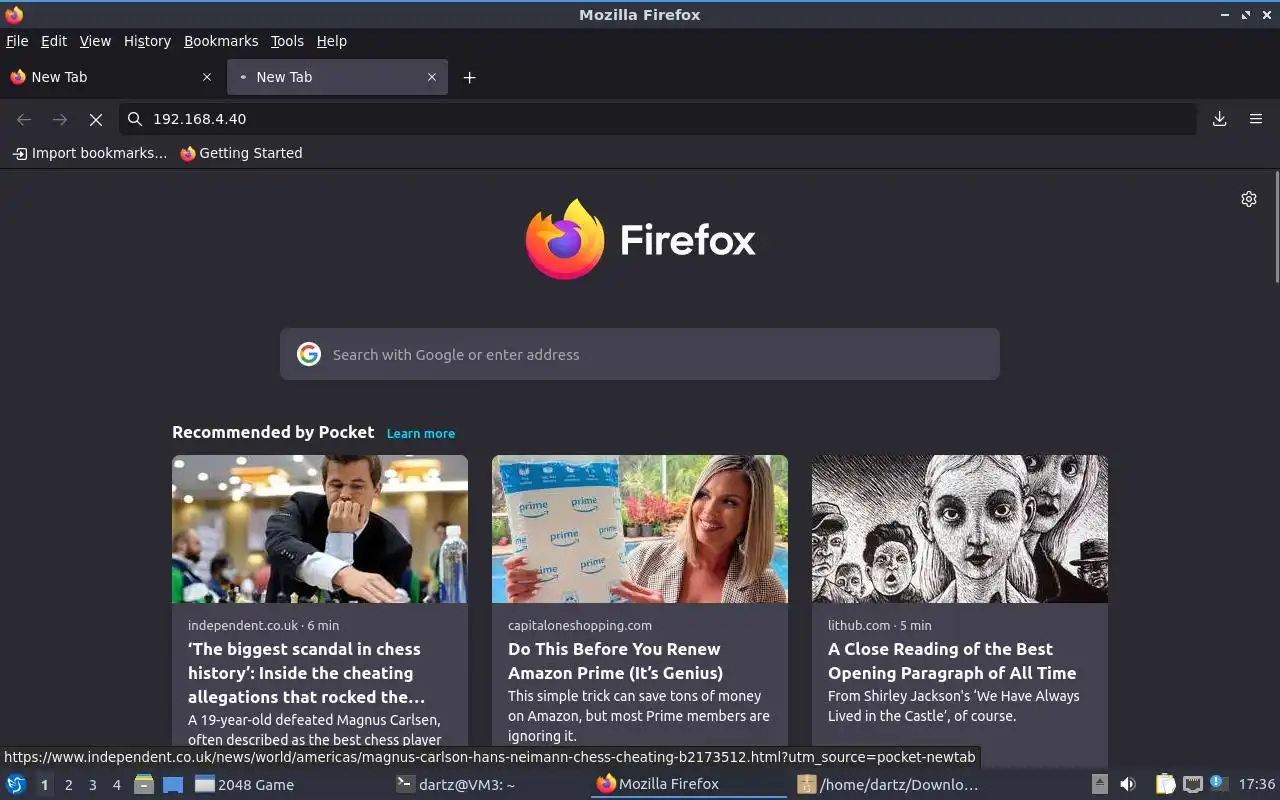Click the search magnifier icon in the address bar
This screenshot has height=800, width=1280.
(135, 119)
